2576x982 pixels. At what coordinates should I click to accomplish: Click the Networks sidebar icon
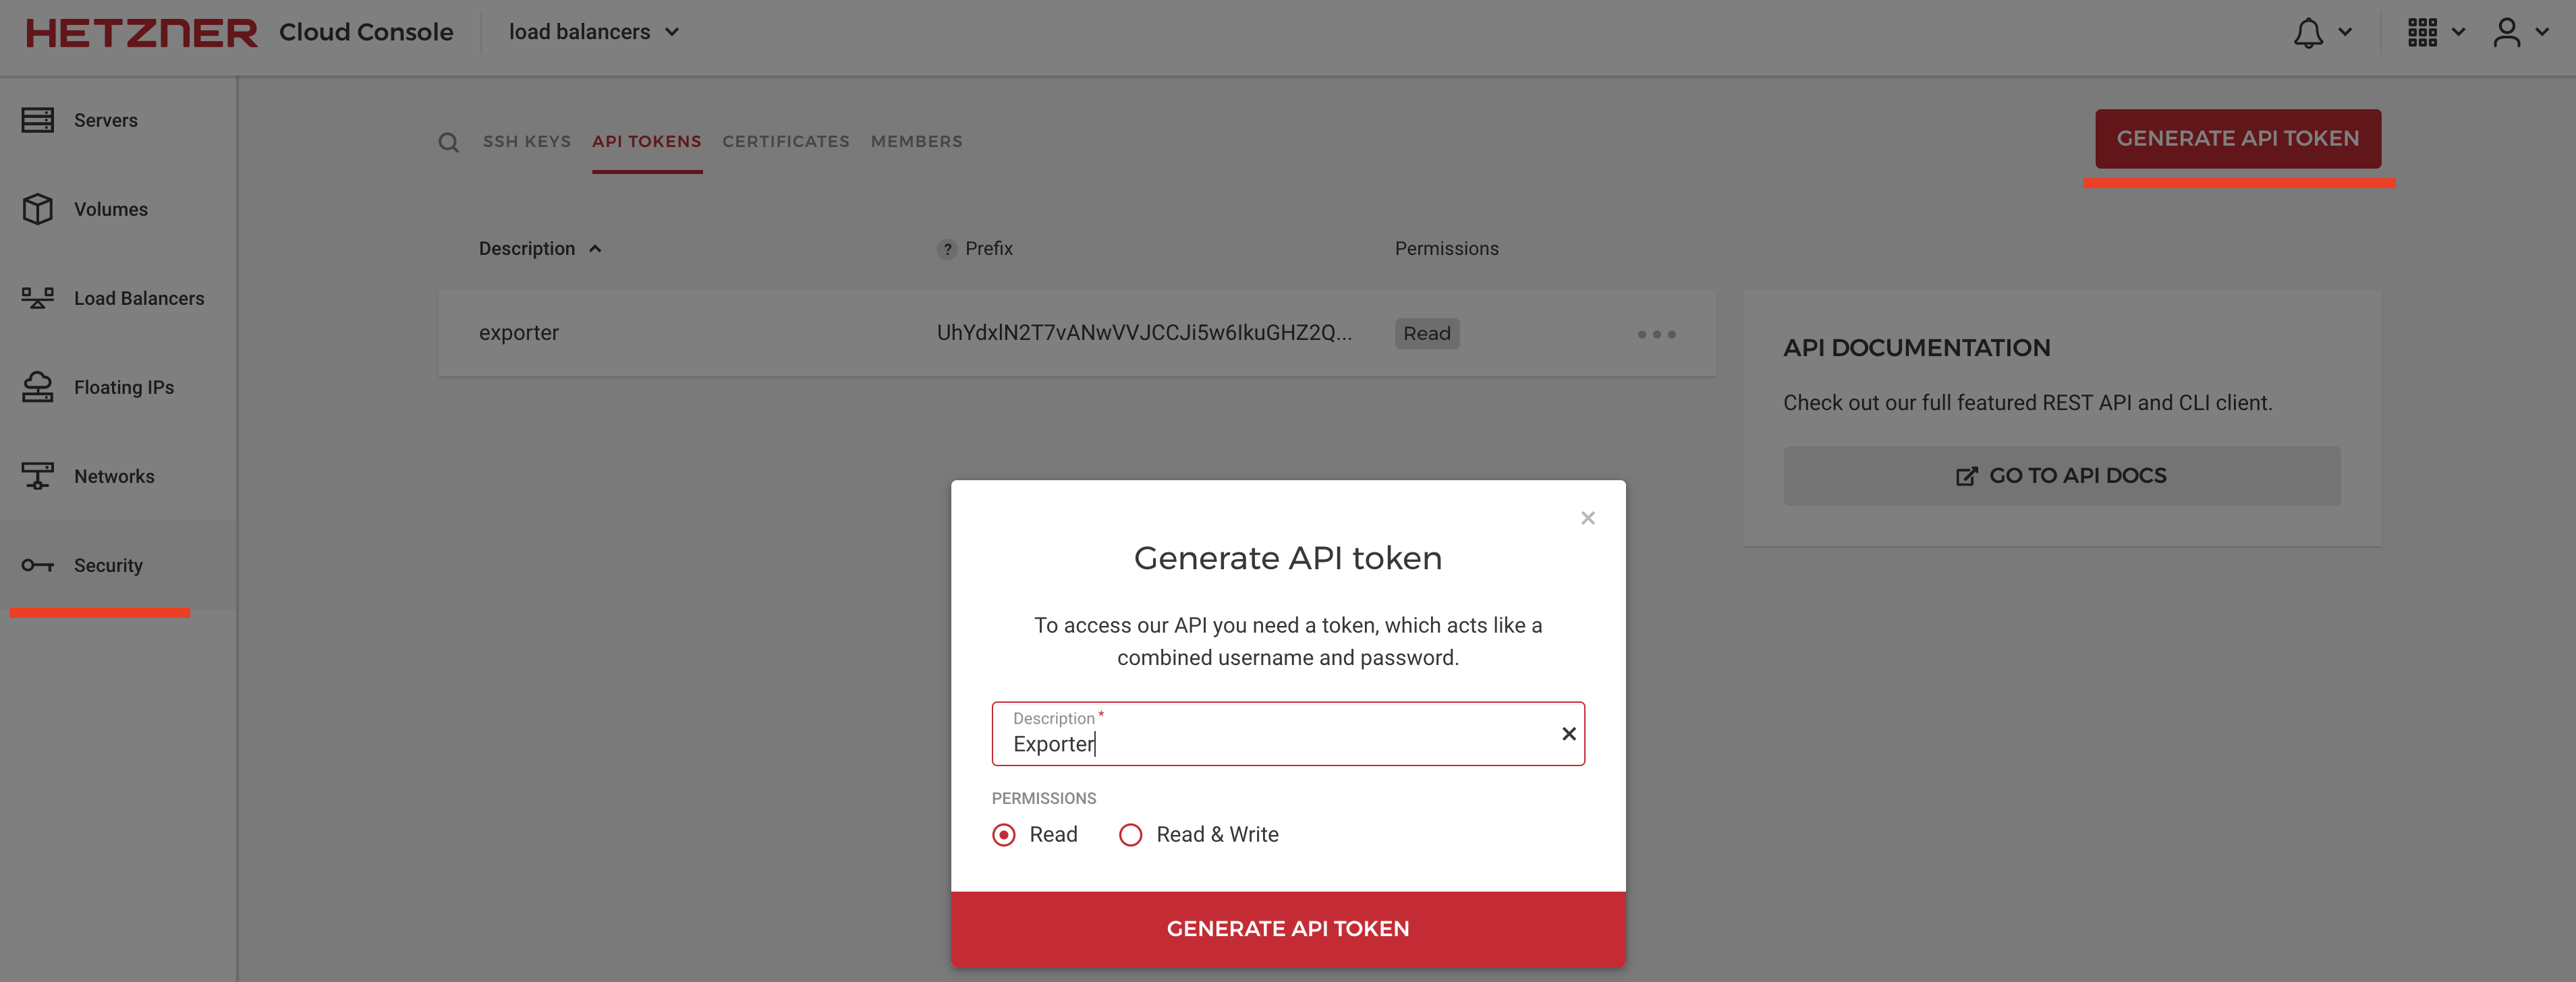point(37,476)
